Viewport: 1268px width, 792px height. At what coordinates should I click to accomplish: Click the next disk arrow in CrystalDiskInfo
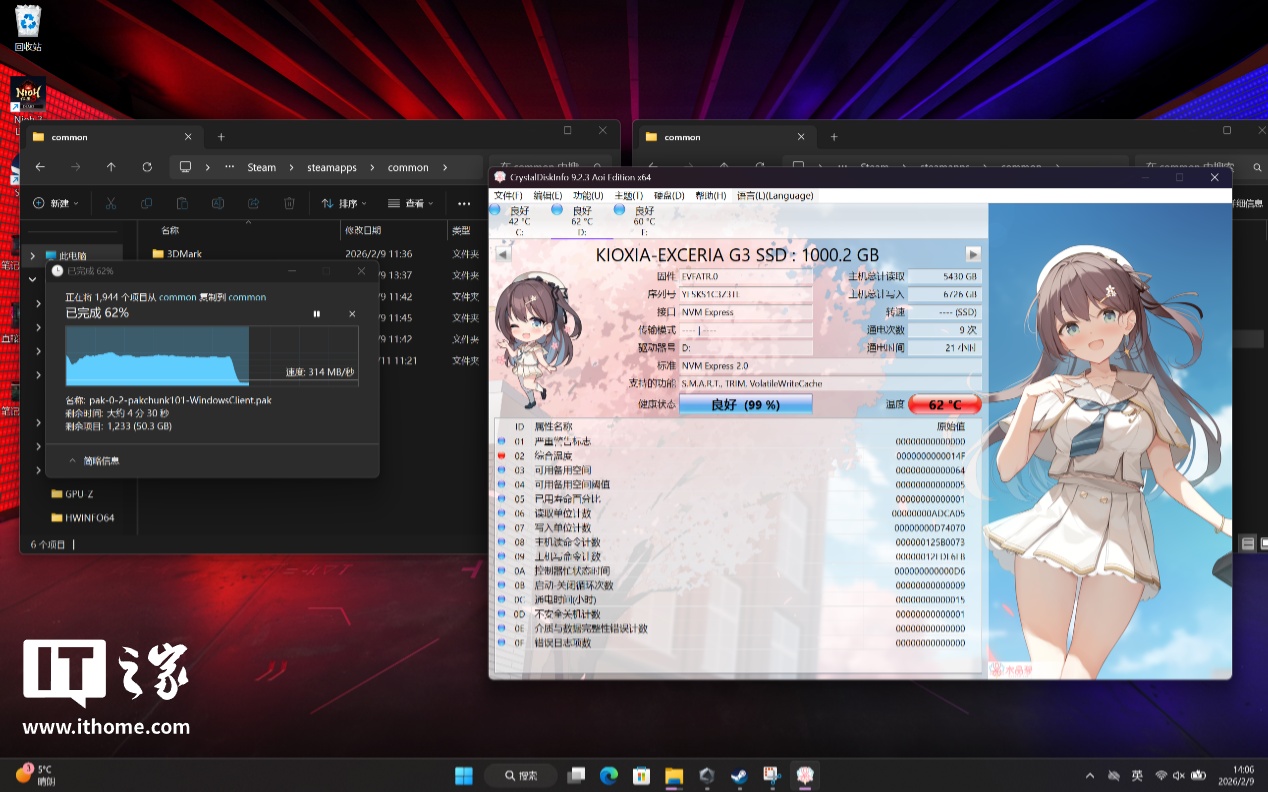click(x=972, y=254)
